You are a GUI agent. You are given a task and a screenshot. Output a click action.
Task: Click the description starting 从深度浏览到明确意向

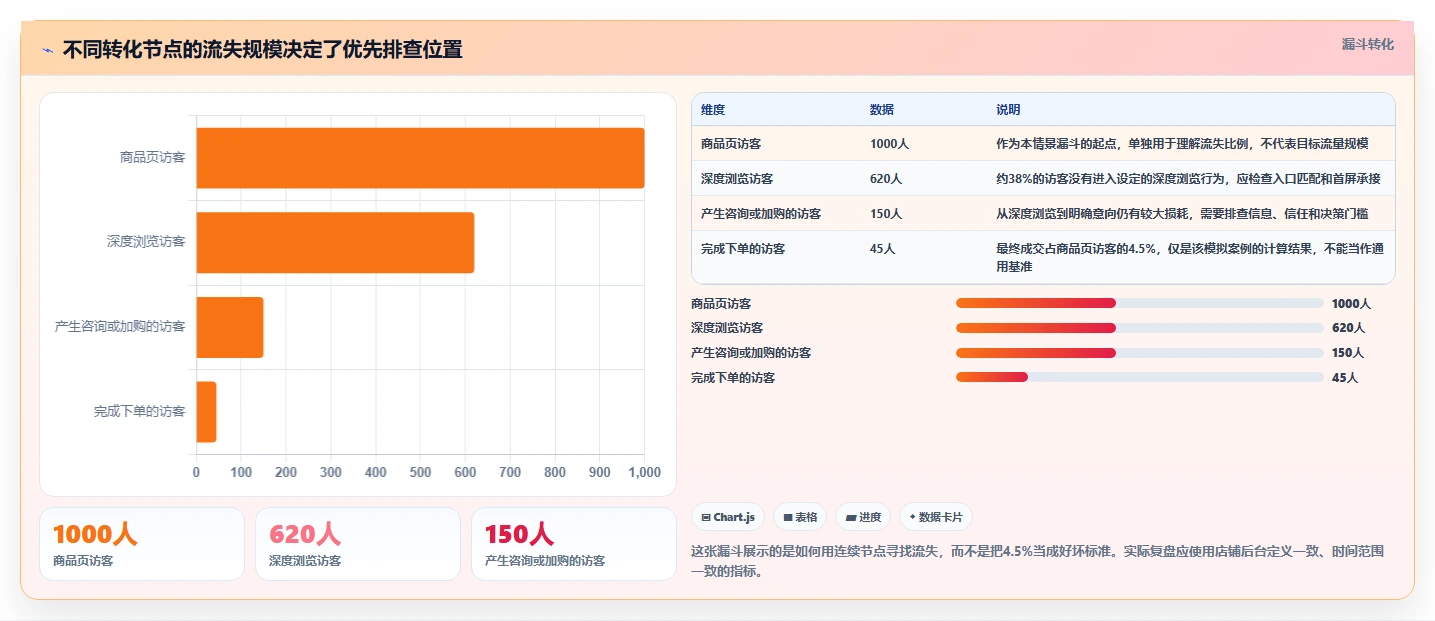1182,214
